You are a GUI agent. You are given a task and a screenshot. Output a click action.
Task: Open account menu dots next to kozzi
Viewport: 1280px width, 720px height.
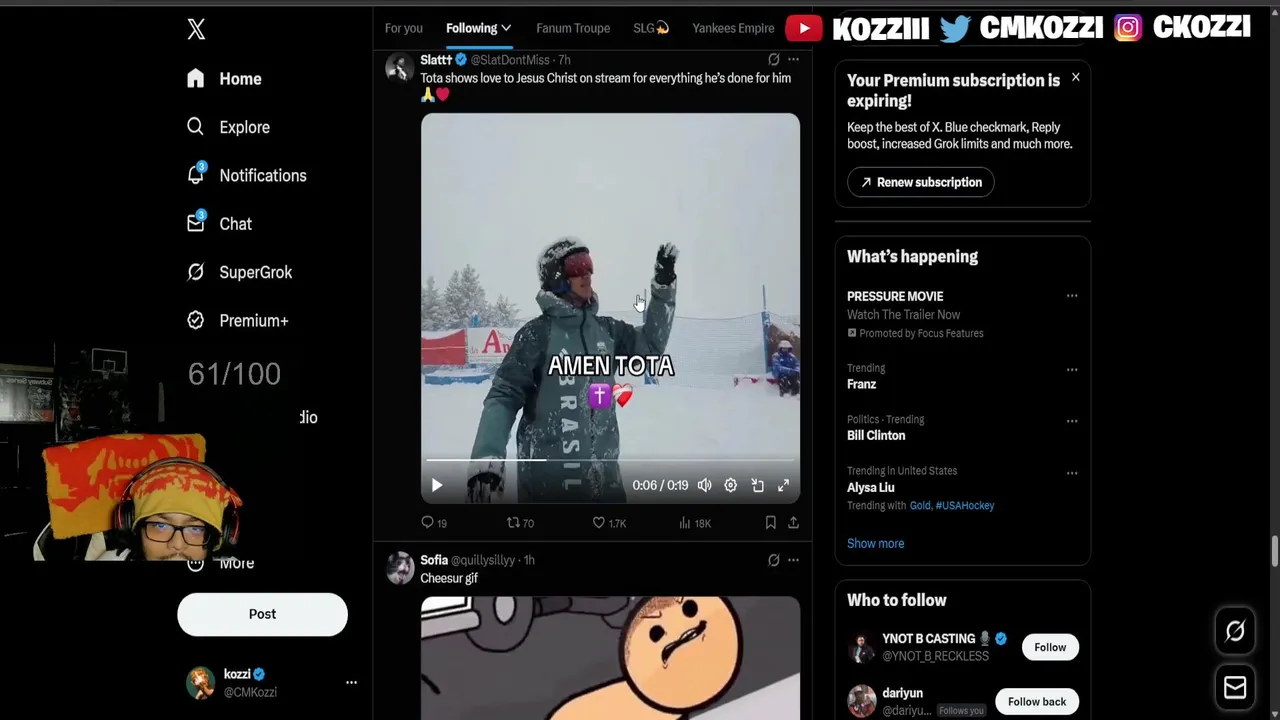[351, 682]
